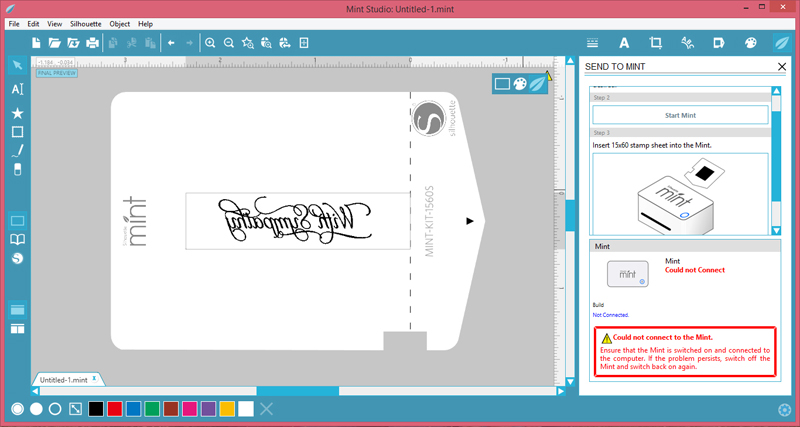Click the Send to Mint leaf icon in toolbar
The width and height of the screenshot is (800, 427).
coord(782,43)
